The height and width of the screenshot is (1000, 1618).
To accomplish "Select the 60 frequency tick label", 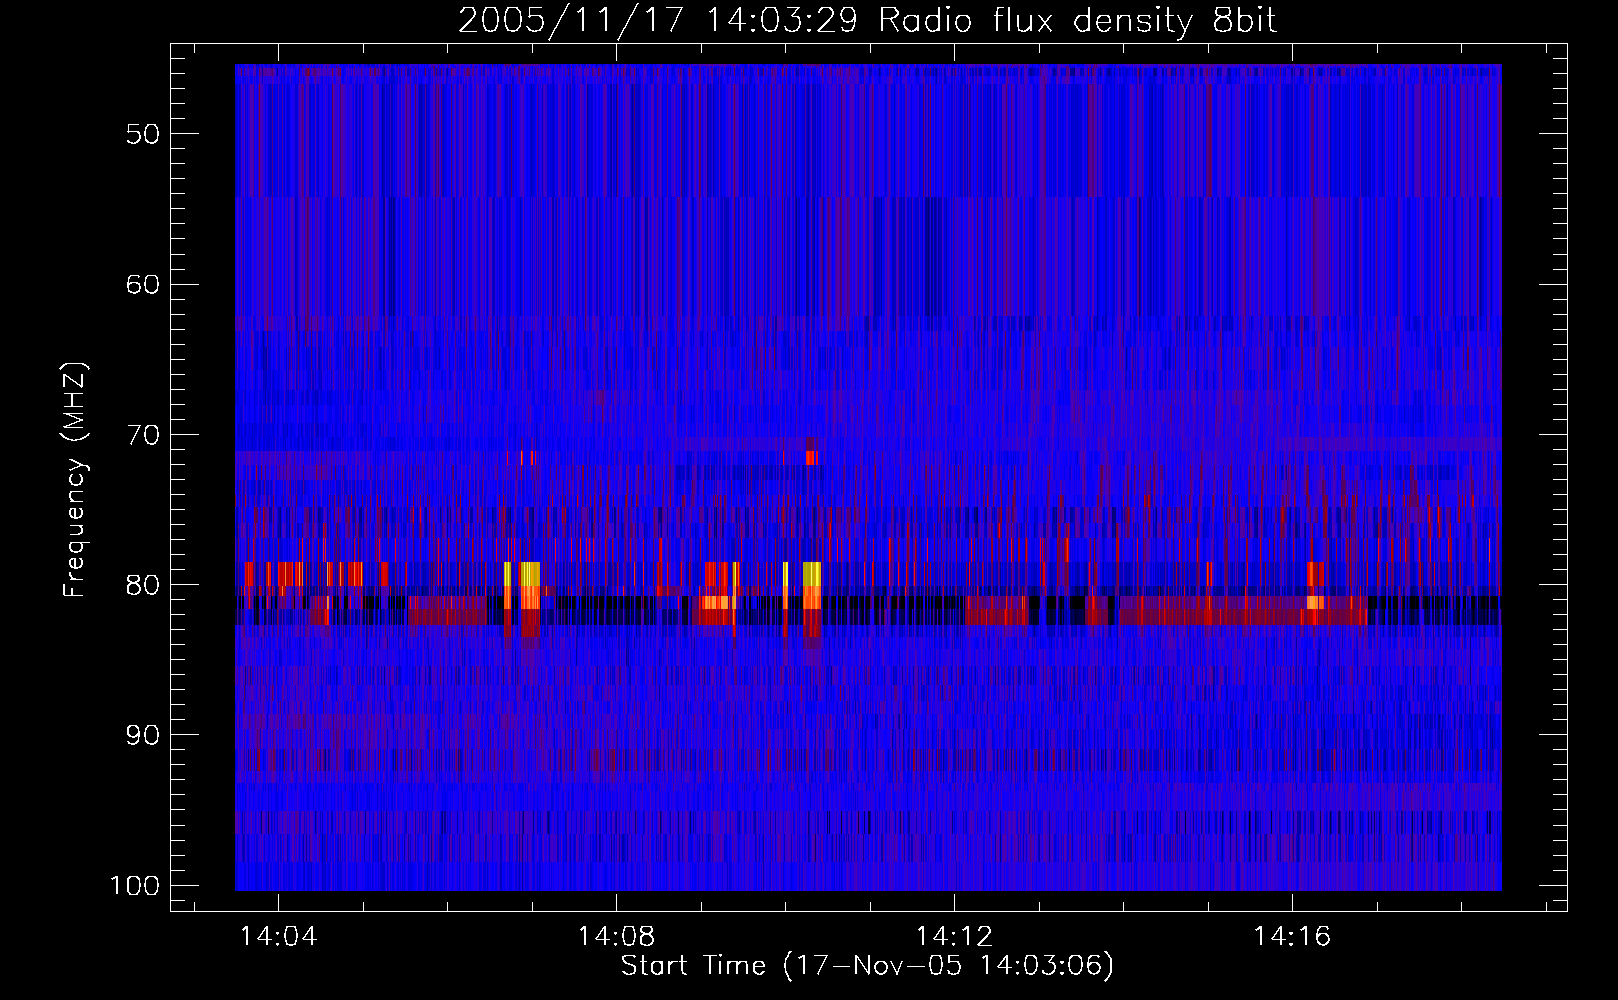I will click(142, 284).
